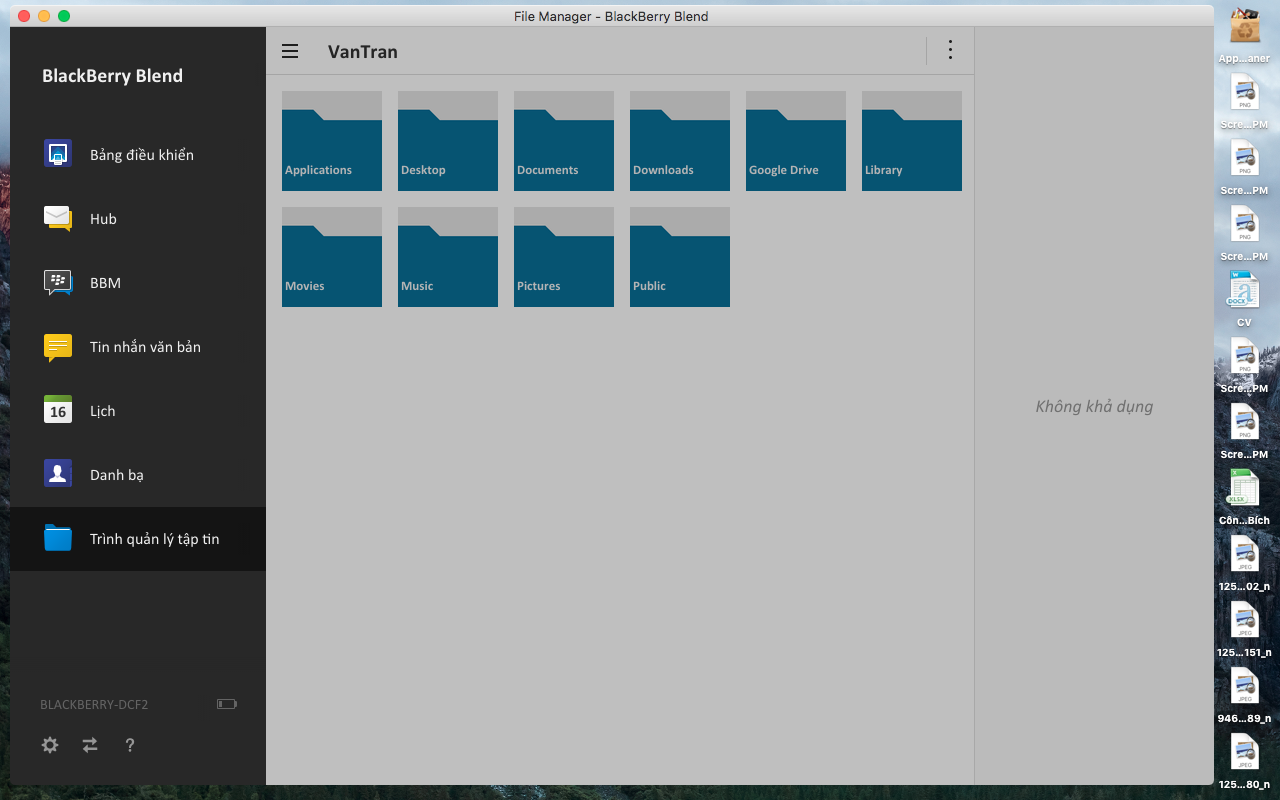Open the Documents folder

tap(564, 141)
